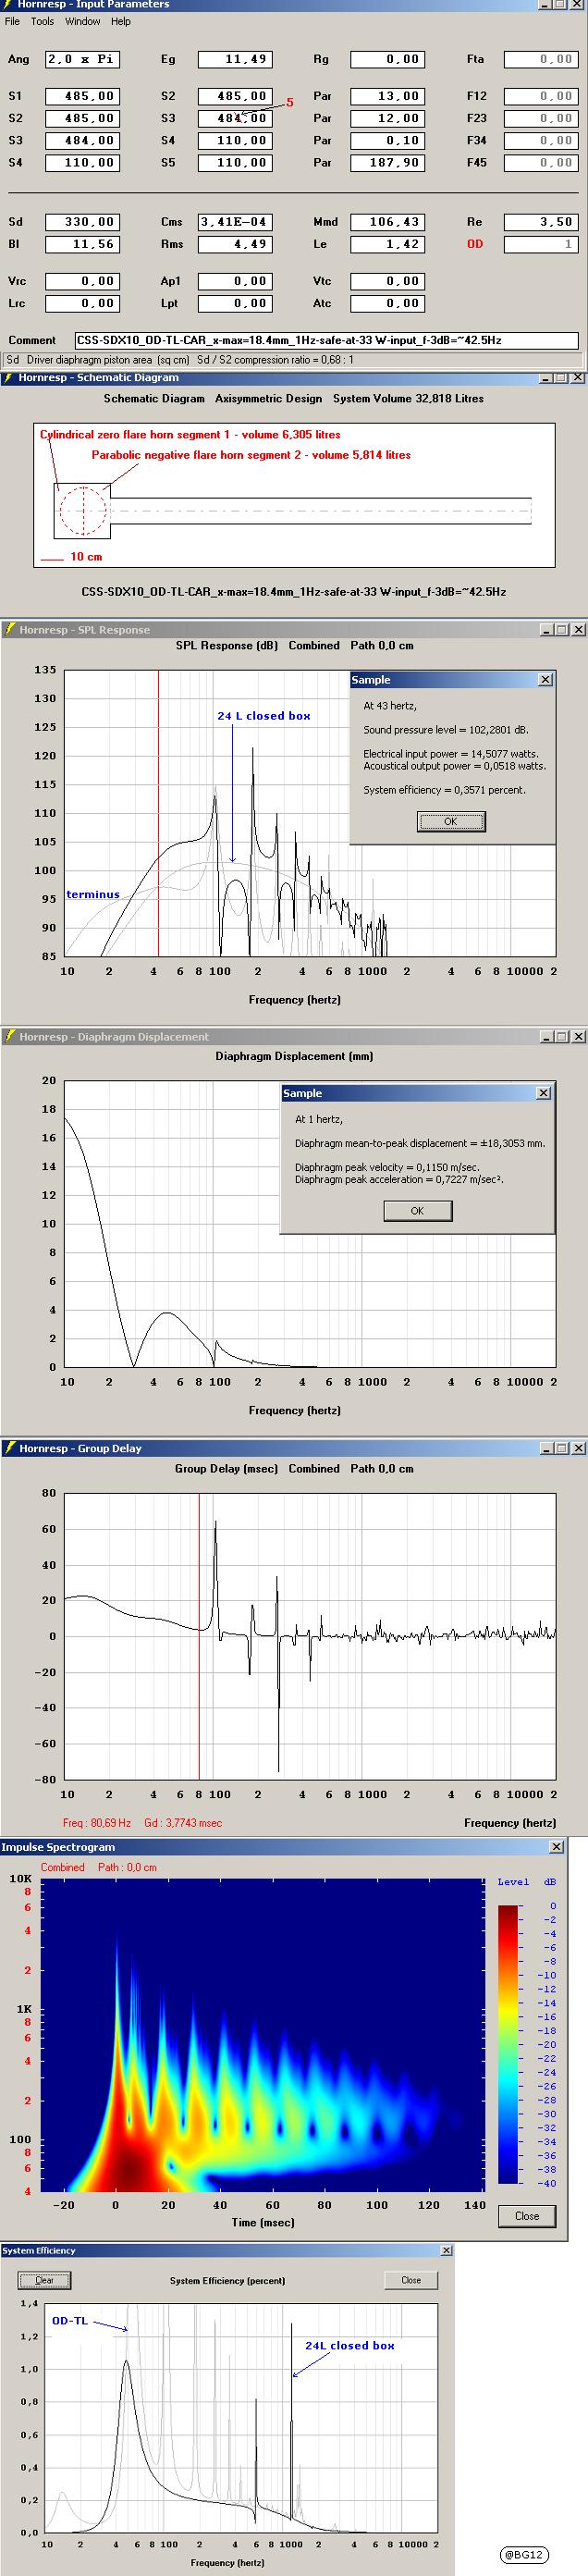Click the Ang field showing 2,0 x Pi

pyautogui.click(x=82, y=59)
